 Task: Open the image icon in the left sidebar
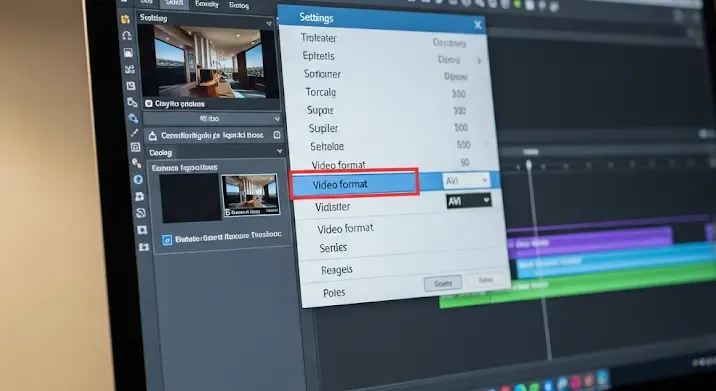pyautogui.click(x=128, y=53)
